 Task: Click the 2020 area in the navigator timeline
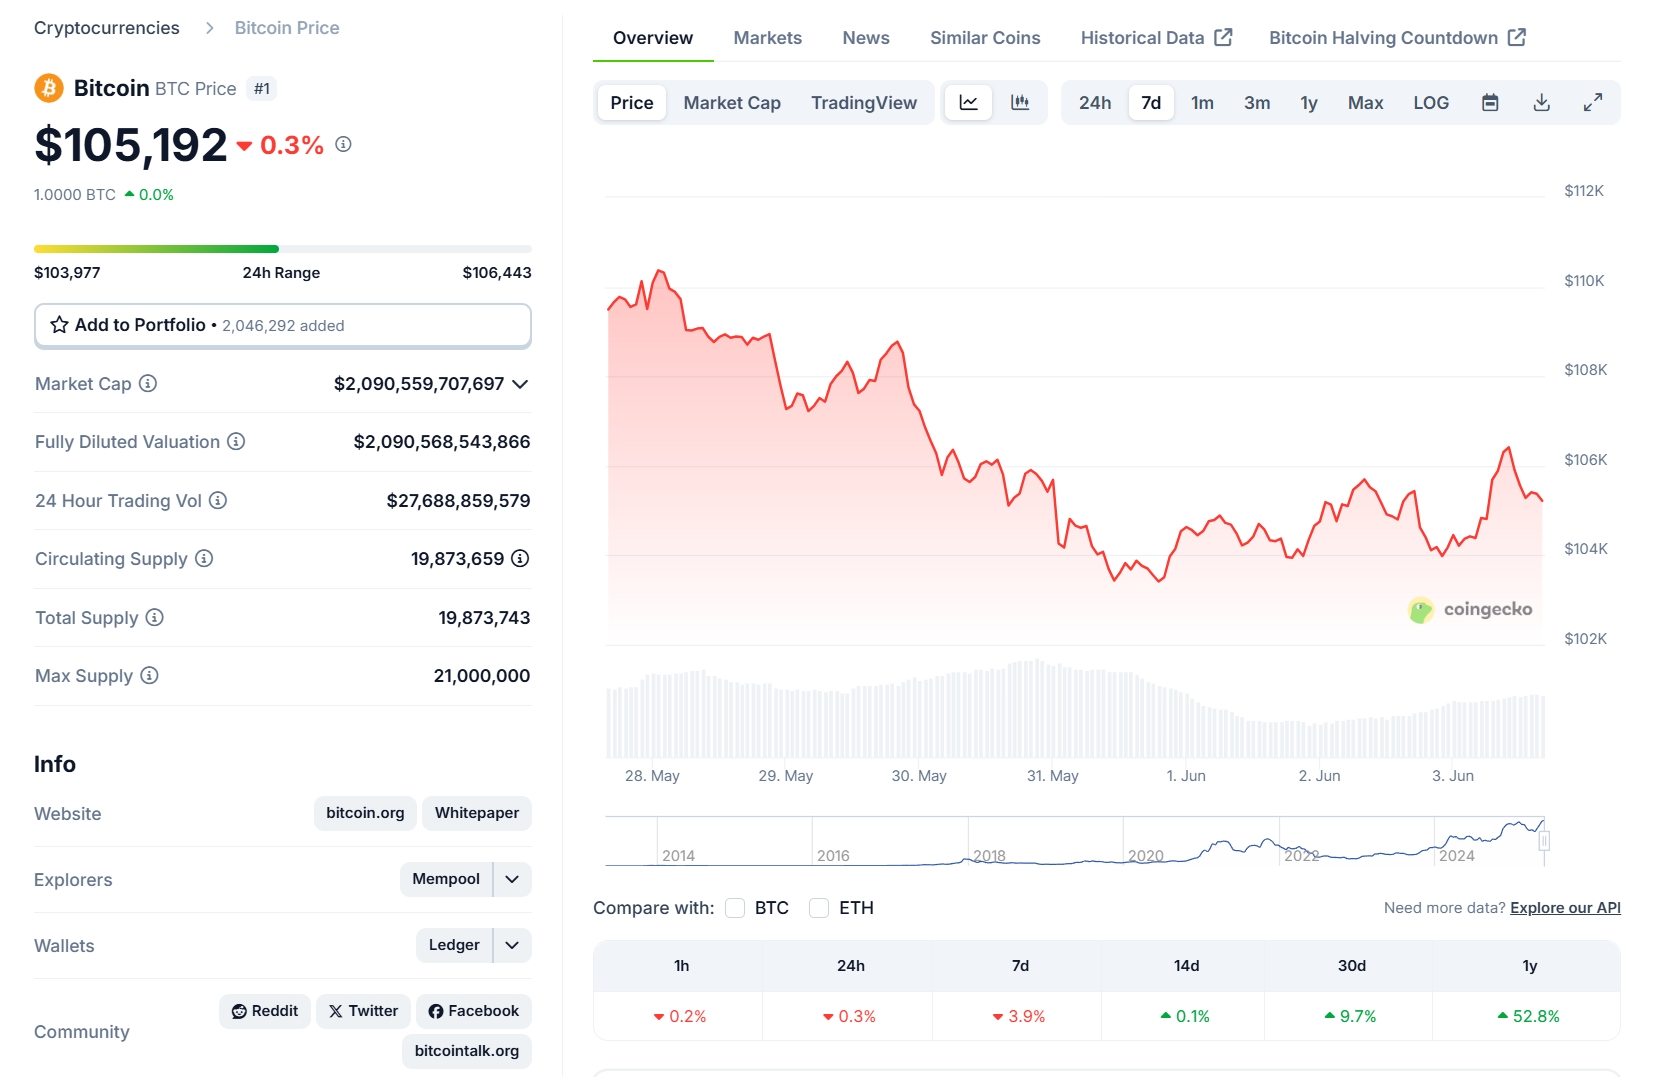[x=1146, y=856]
